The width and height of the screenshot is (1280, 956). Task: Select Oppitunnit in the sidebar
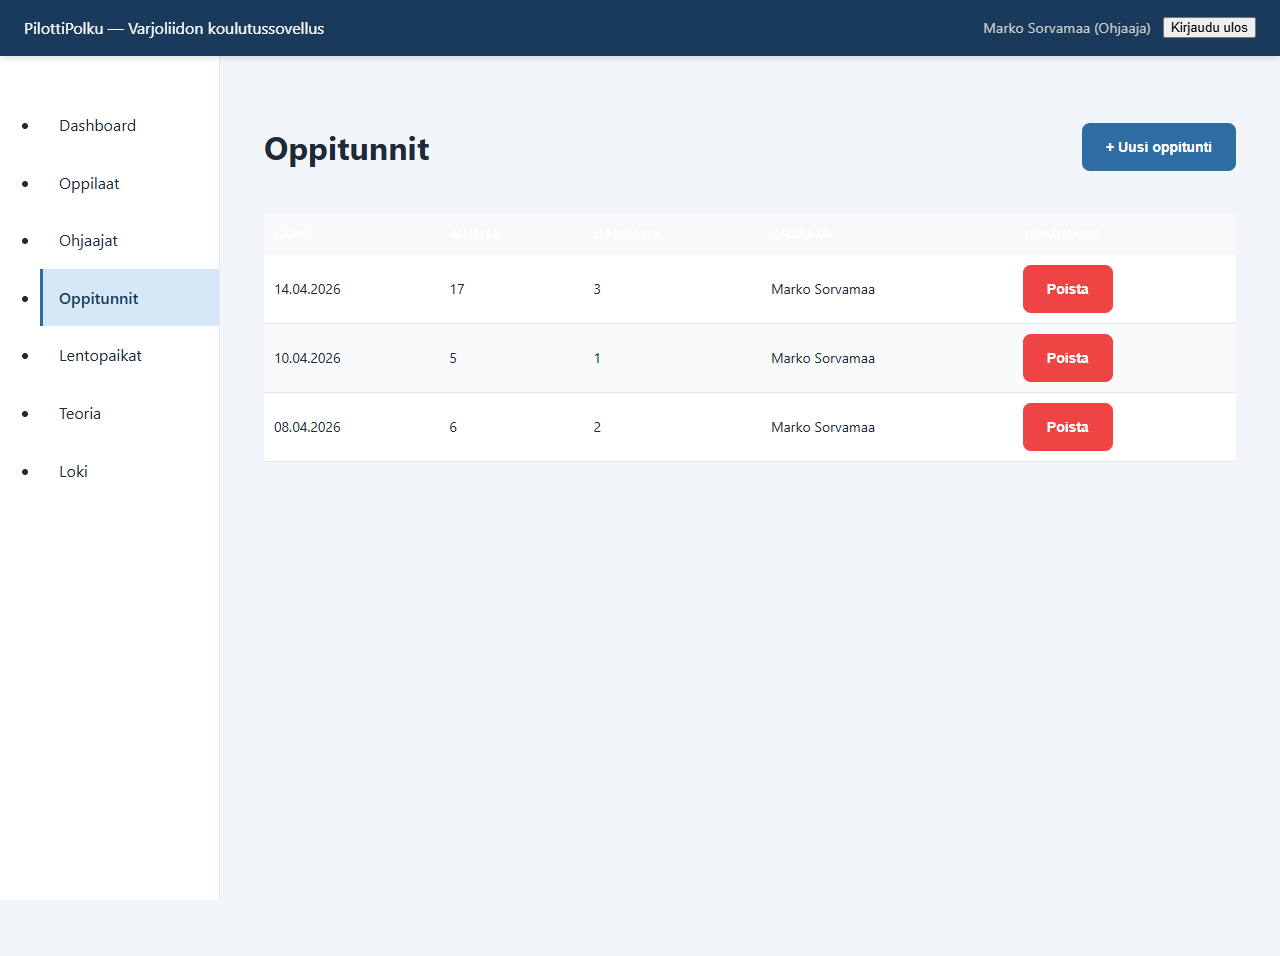pyautogui.click(x=98, y=299)
